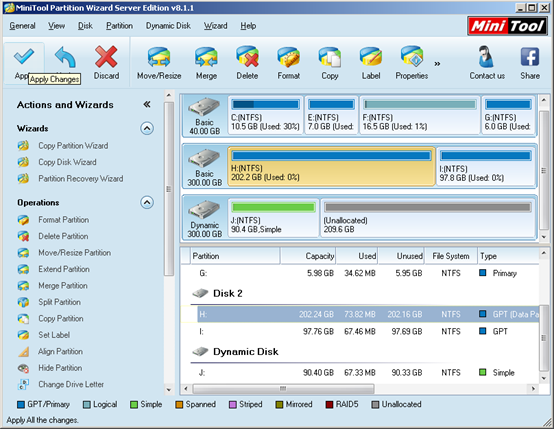554x429 pixels.
Task: Select the J: NTFS Simple volume block
Action: pos(273,218)
